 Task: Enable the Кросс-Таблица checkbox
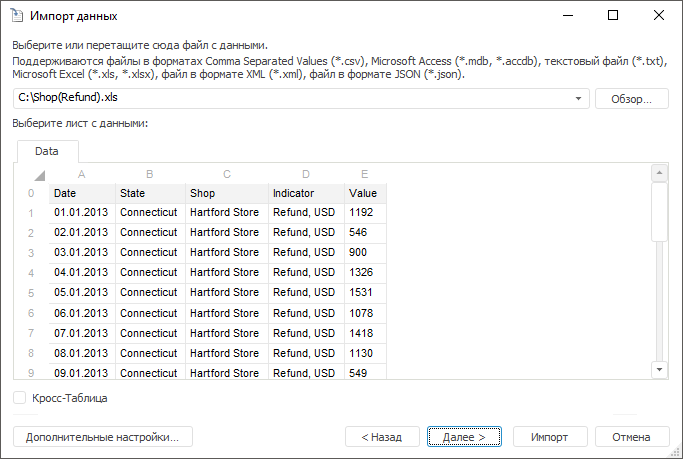click(x=21, y=398)
